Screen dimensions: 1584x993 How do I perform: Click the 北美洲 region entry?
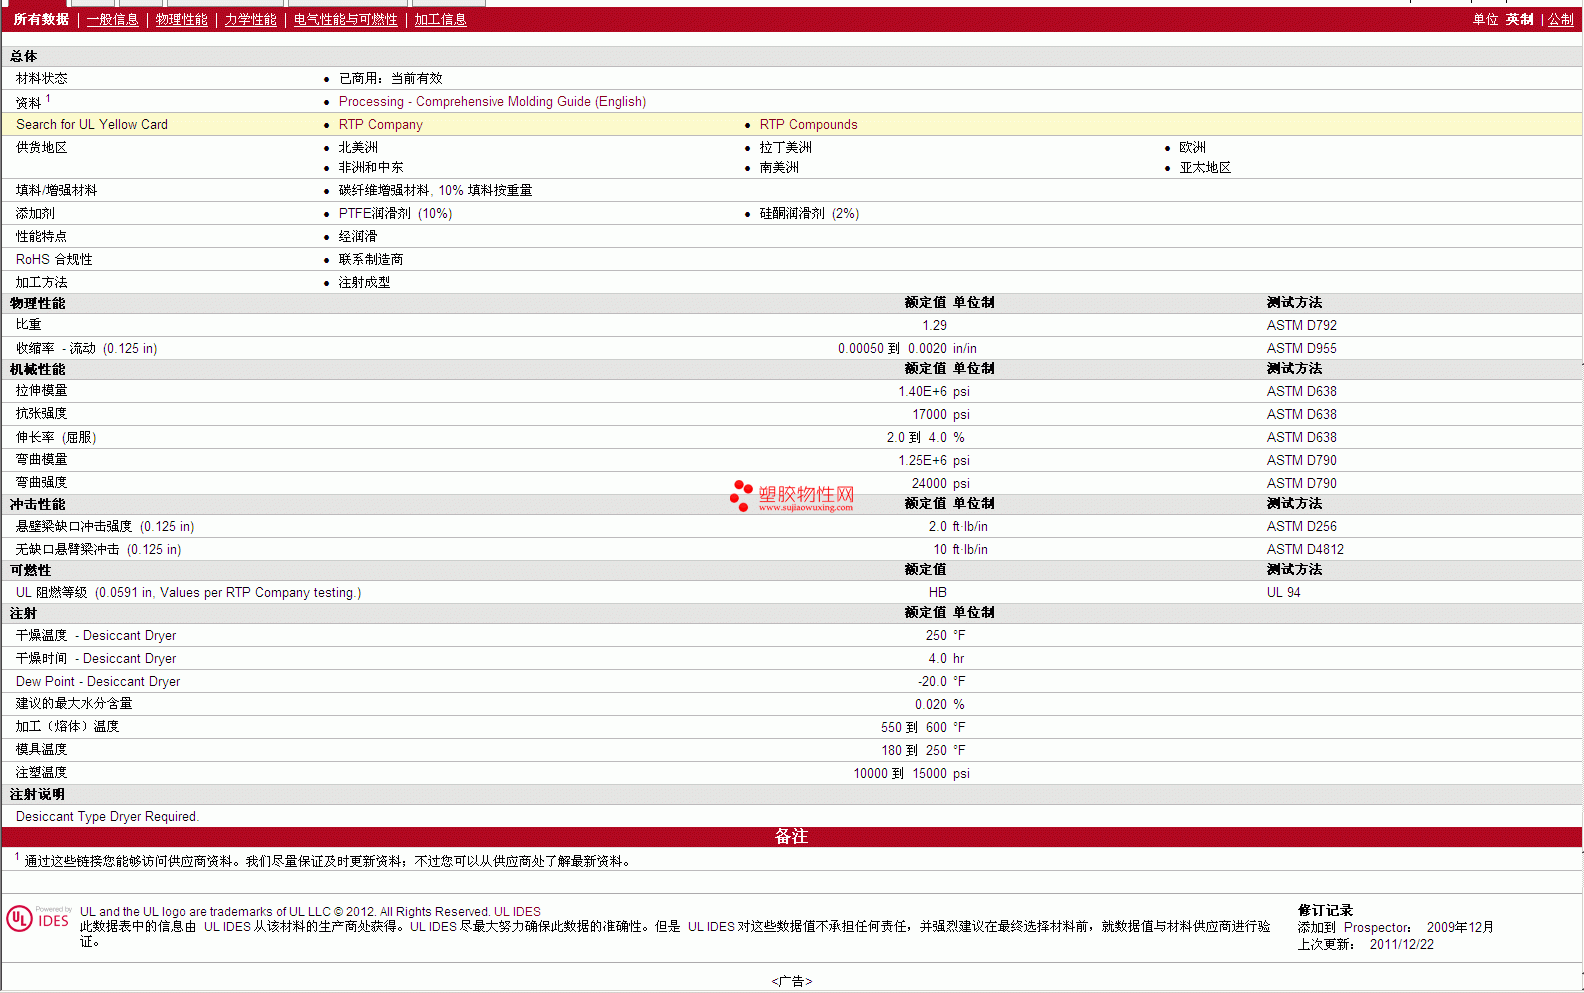(x=358, y=147)
